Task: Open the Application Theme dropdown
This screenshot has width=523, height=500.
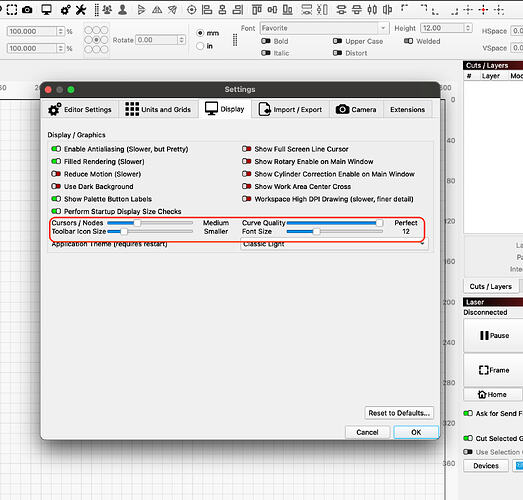Action: pyautogui.click(x=334, y=244)
